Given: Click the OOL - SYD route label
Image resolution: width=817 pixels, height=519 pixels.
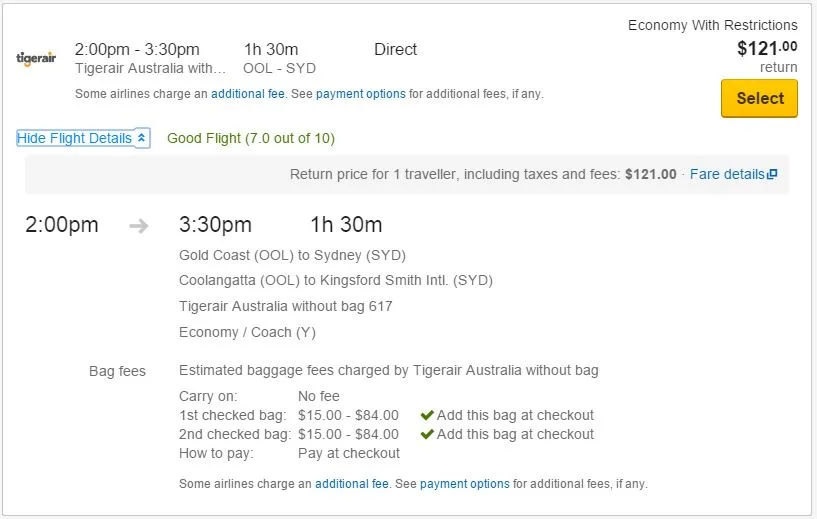Looking at the screenshot, I should (x=279, y=68).
